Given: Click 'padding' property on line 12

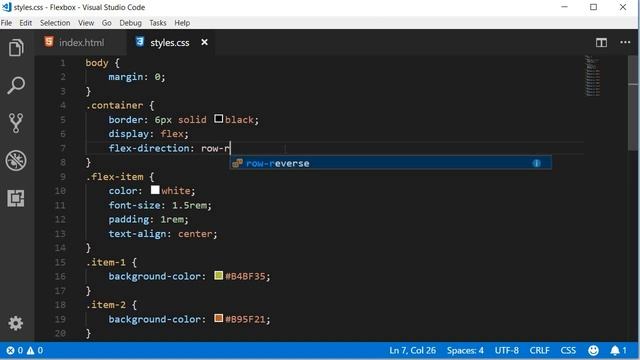Looking at the screenshot, I should click(129, 220).
